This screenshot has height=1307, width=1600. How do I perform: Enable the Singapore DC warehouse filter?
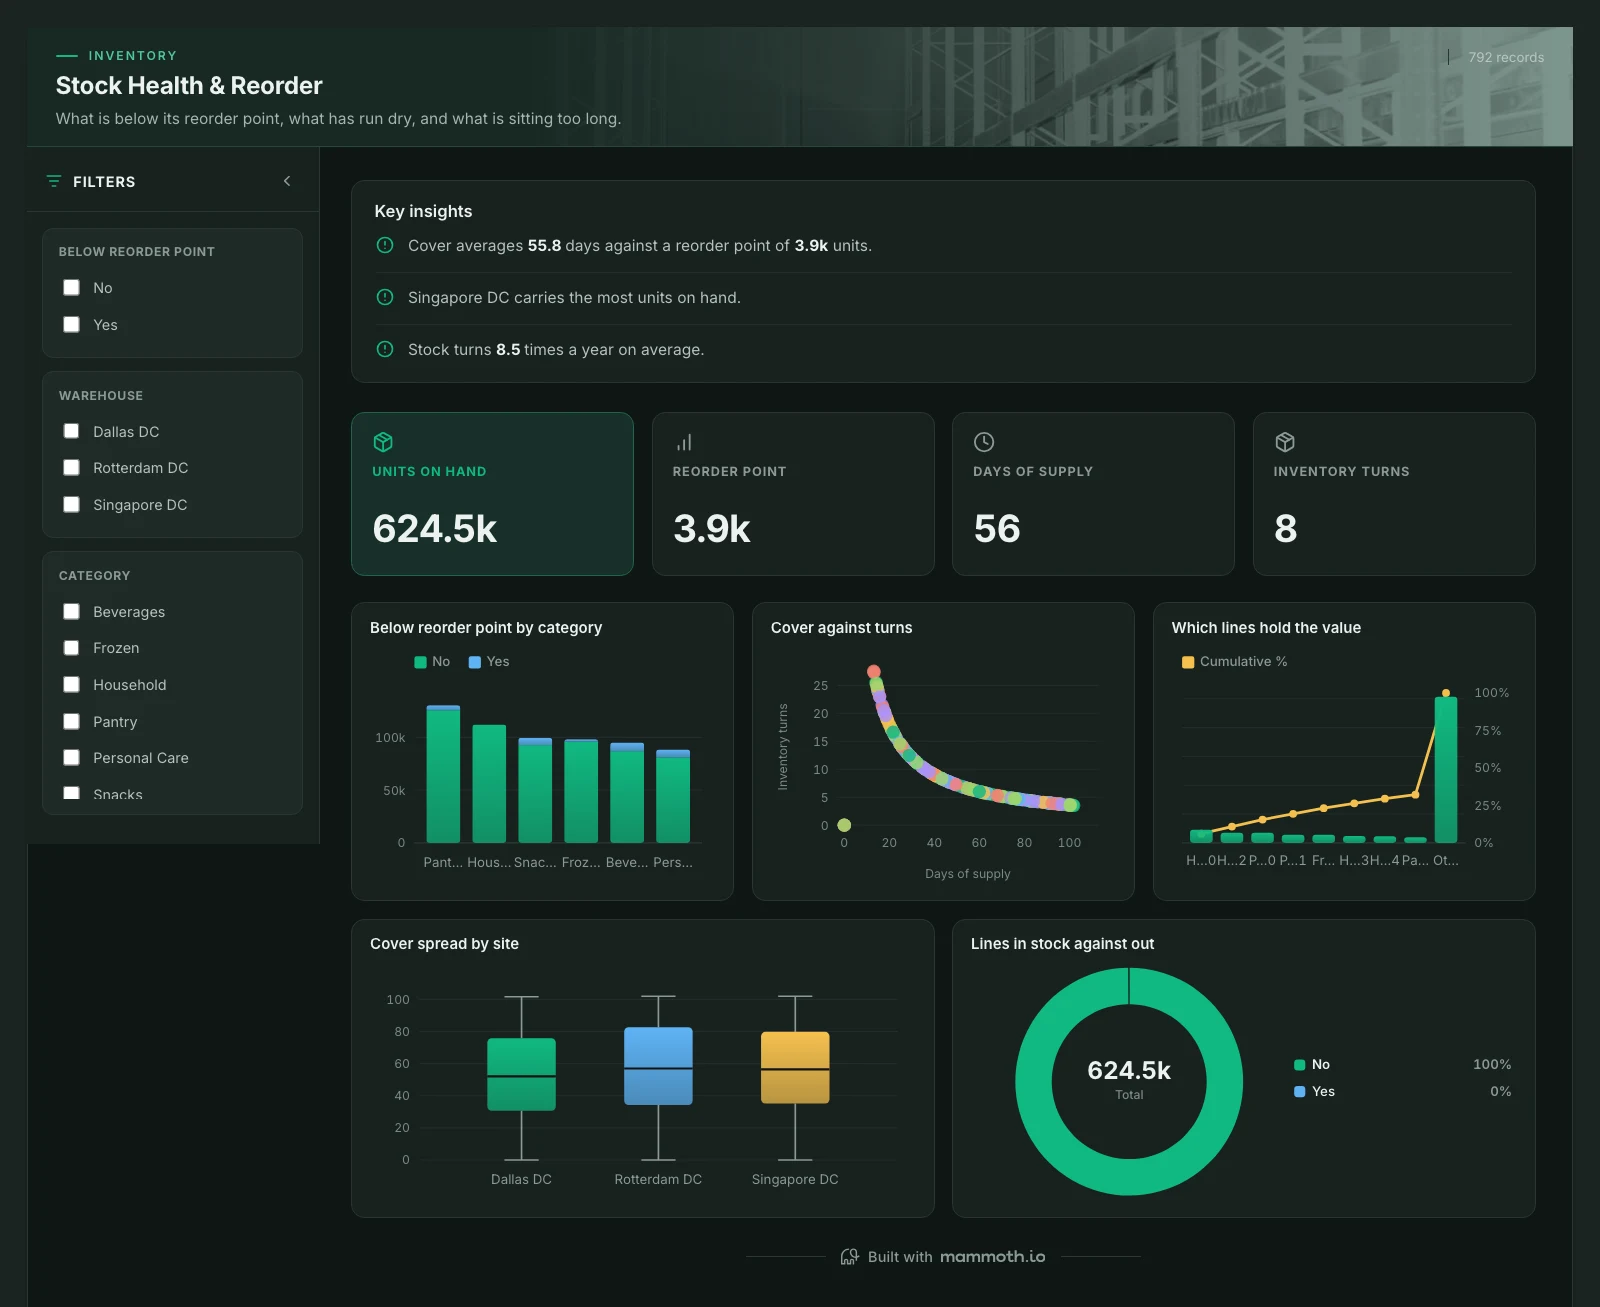72,505
